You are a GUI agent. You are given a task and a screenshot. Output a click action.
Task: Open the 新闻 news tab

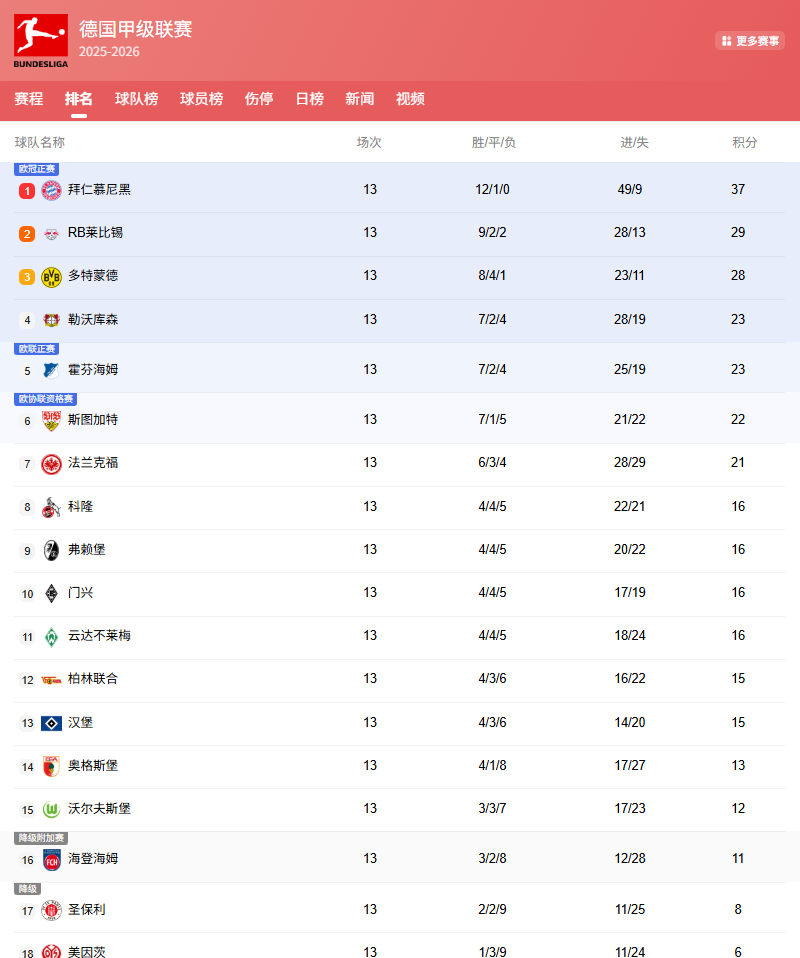(360, 99)
